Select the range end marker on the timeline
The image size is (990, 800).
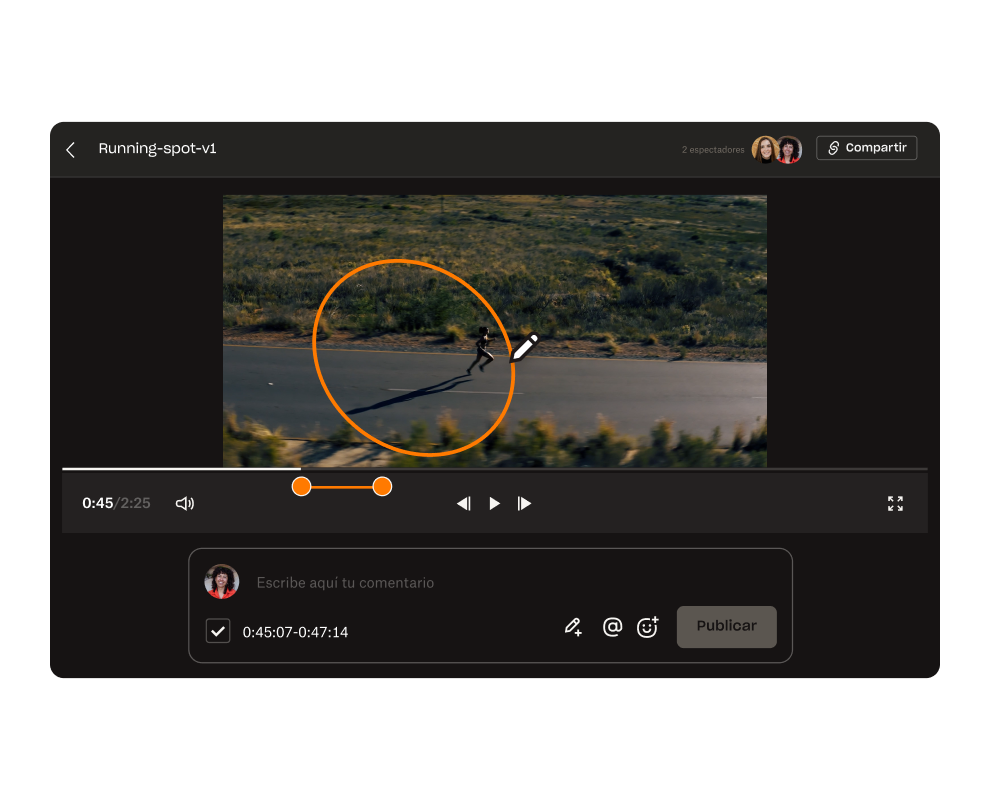pyautogui.click(x=382, y=486)
